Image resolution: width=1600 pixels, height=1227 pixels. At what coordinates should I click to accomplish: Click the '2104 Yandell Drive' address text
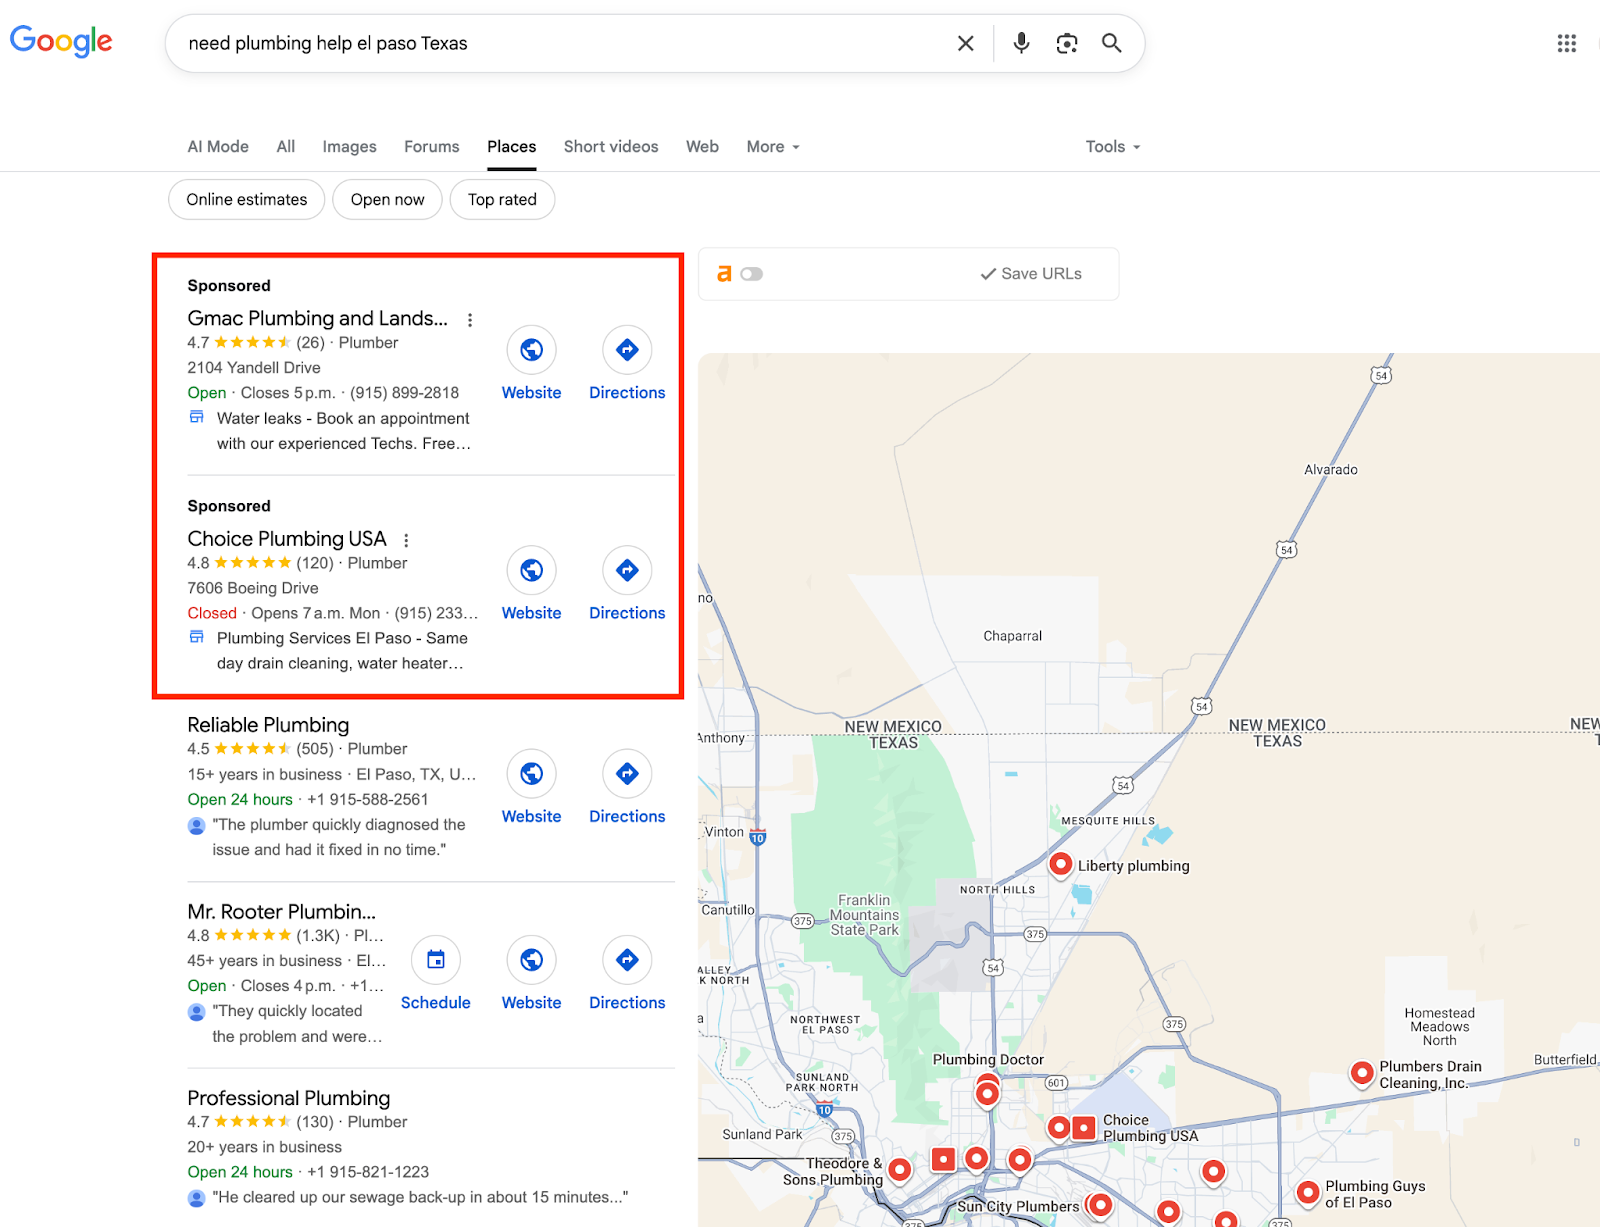coord(254,368)
